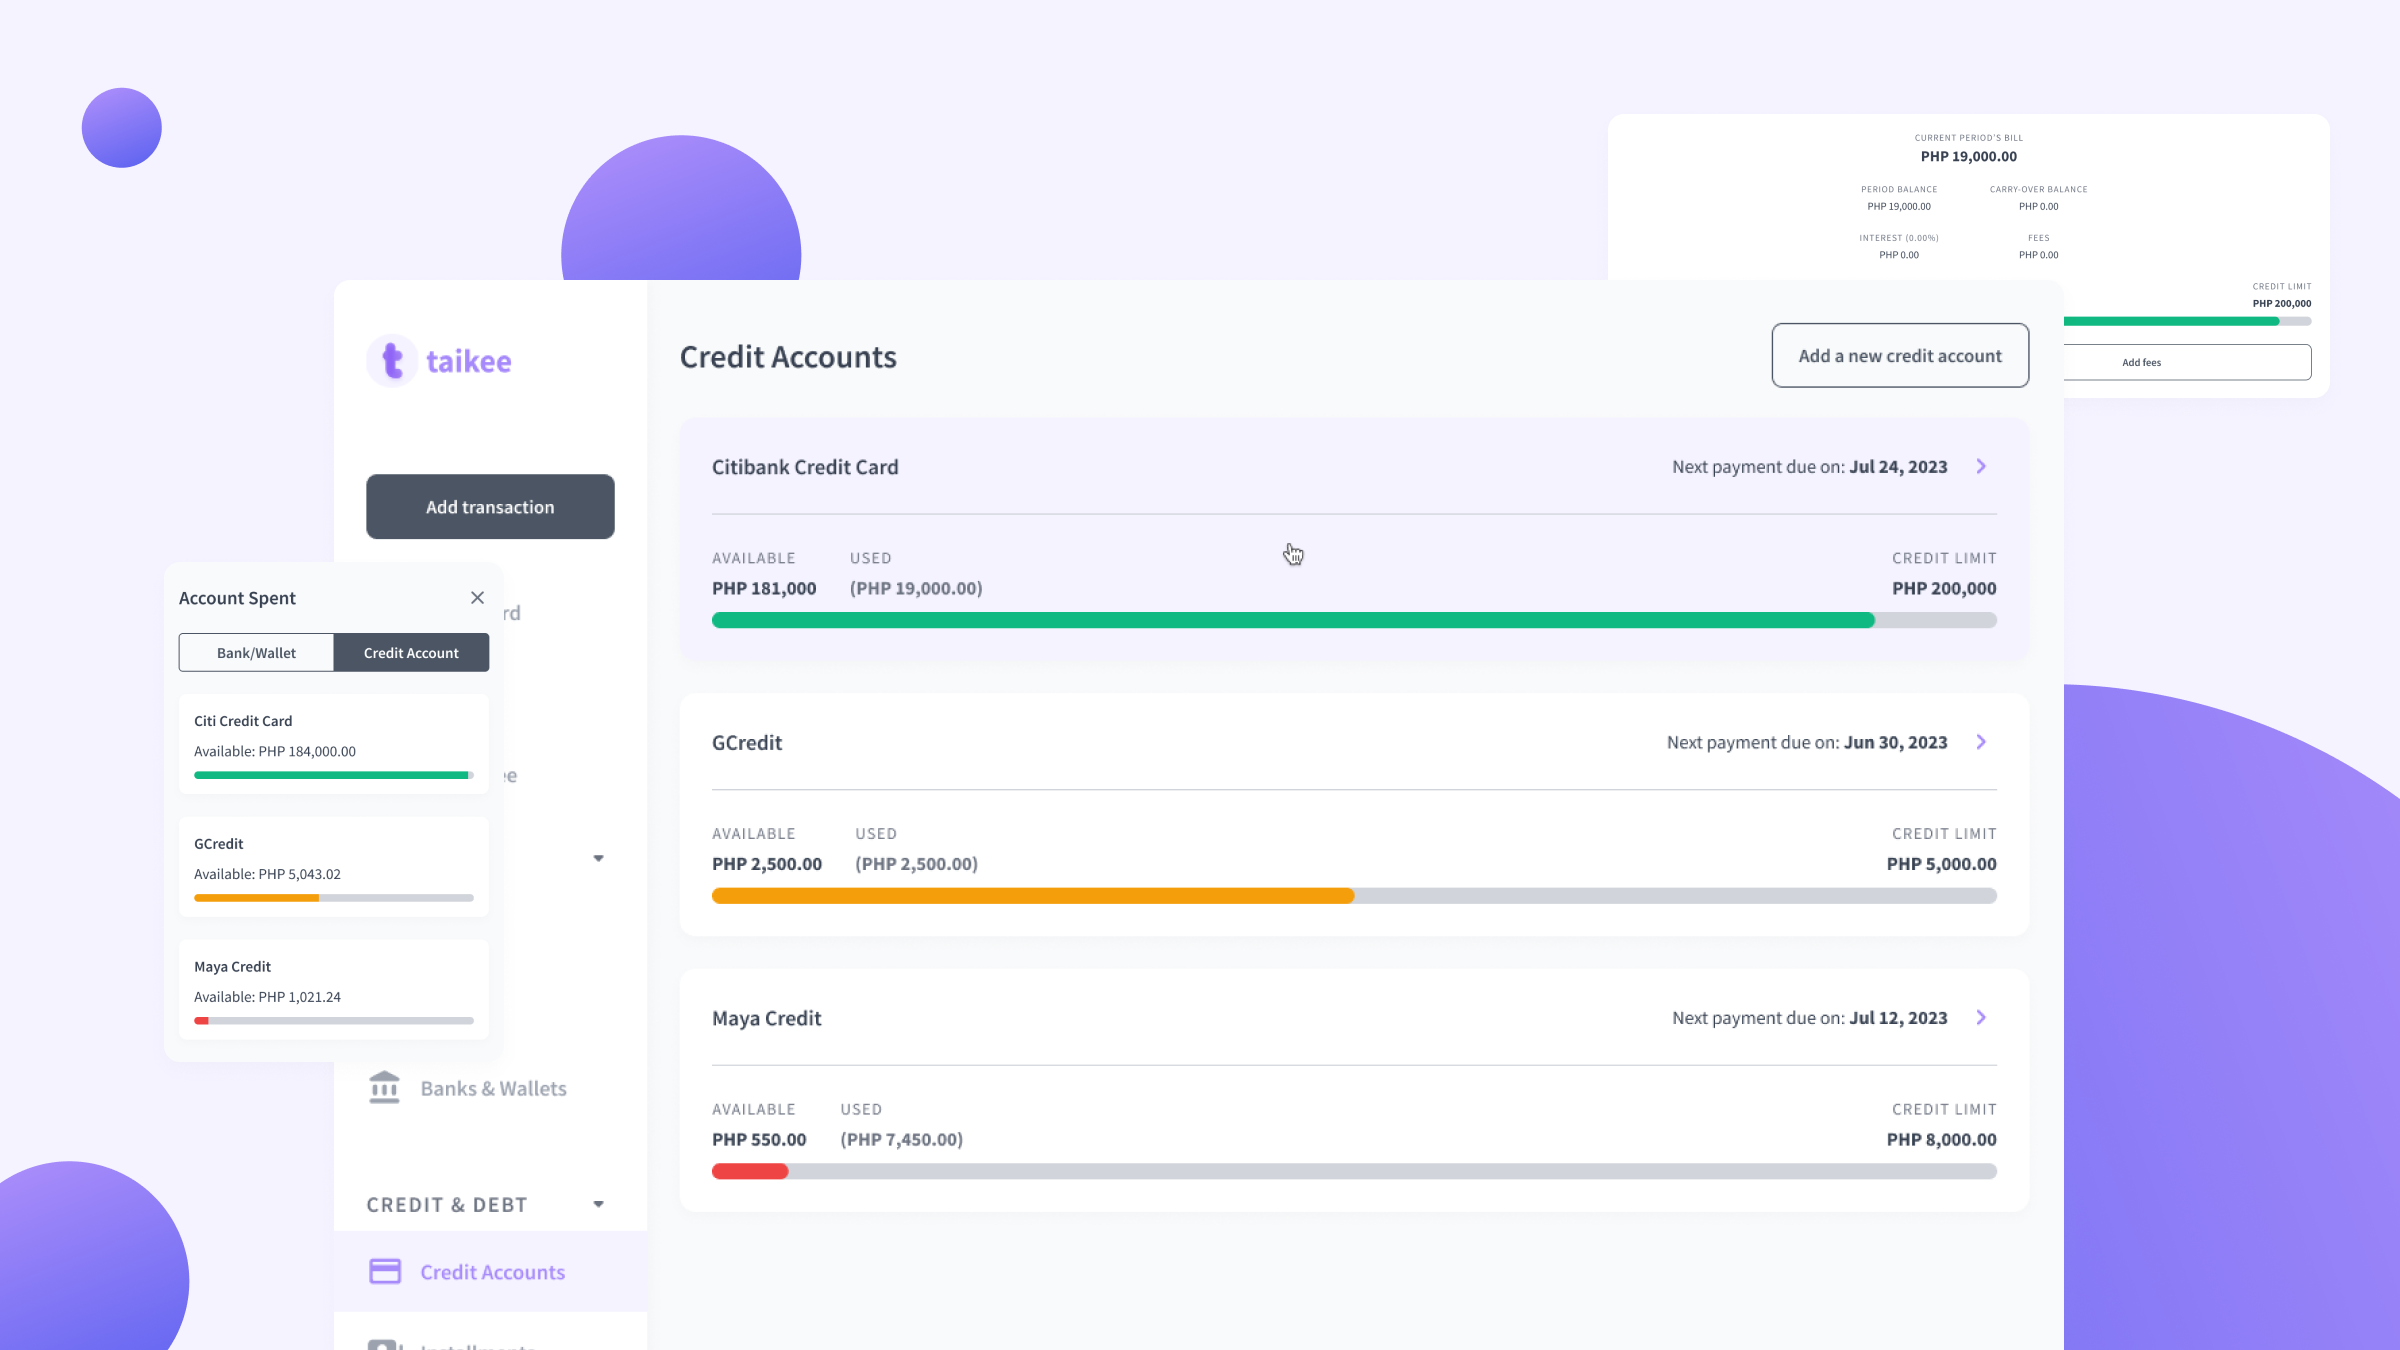2400x1350 pixels.
Task: Click credit limit PHP 200,000 in Citibank card
Action: click(x=1944, y=588)
